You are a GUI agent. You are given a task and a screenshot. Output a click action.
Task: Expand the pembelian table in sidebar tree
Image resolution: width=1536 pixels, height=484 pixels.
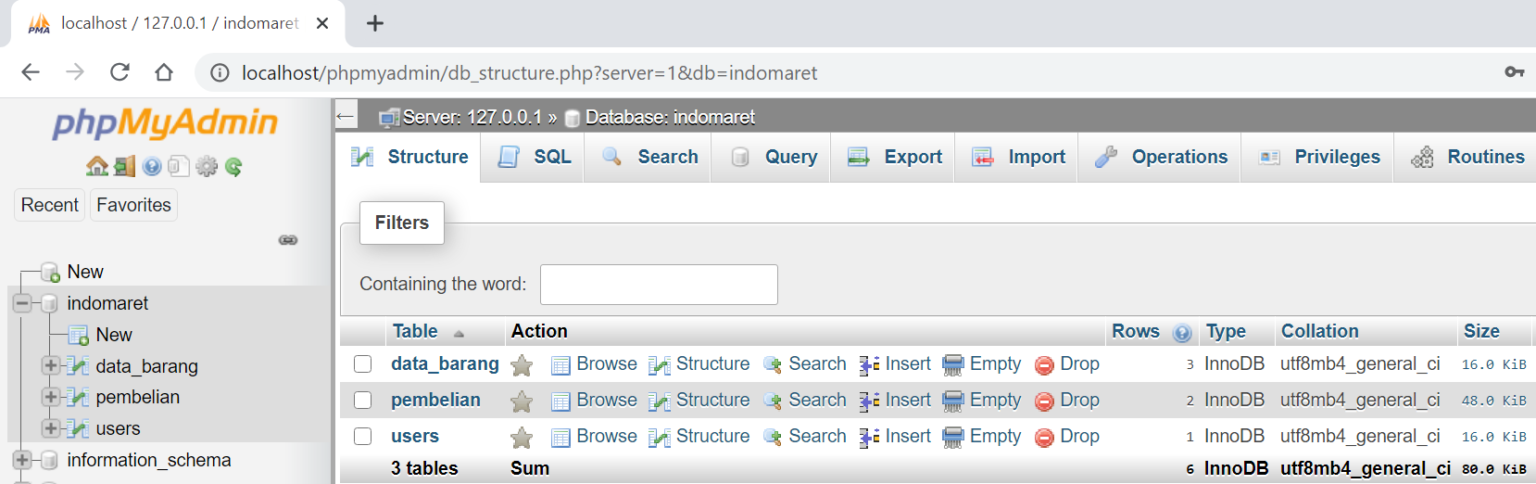[x=50, y=397]
